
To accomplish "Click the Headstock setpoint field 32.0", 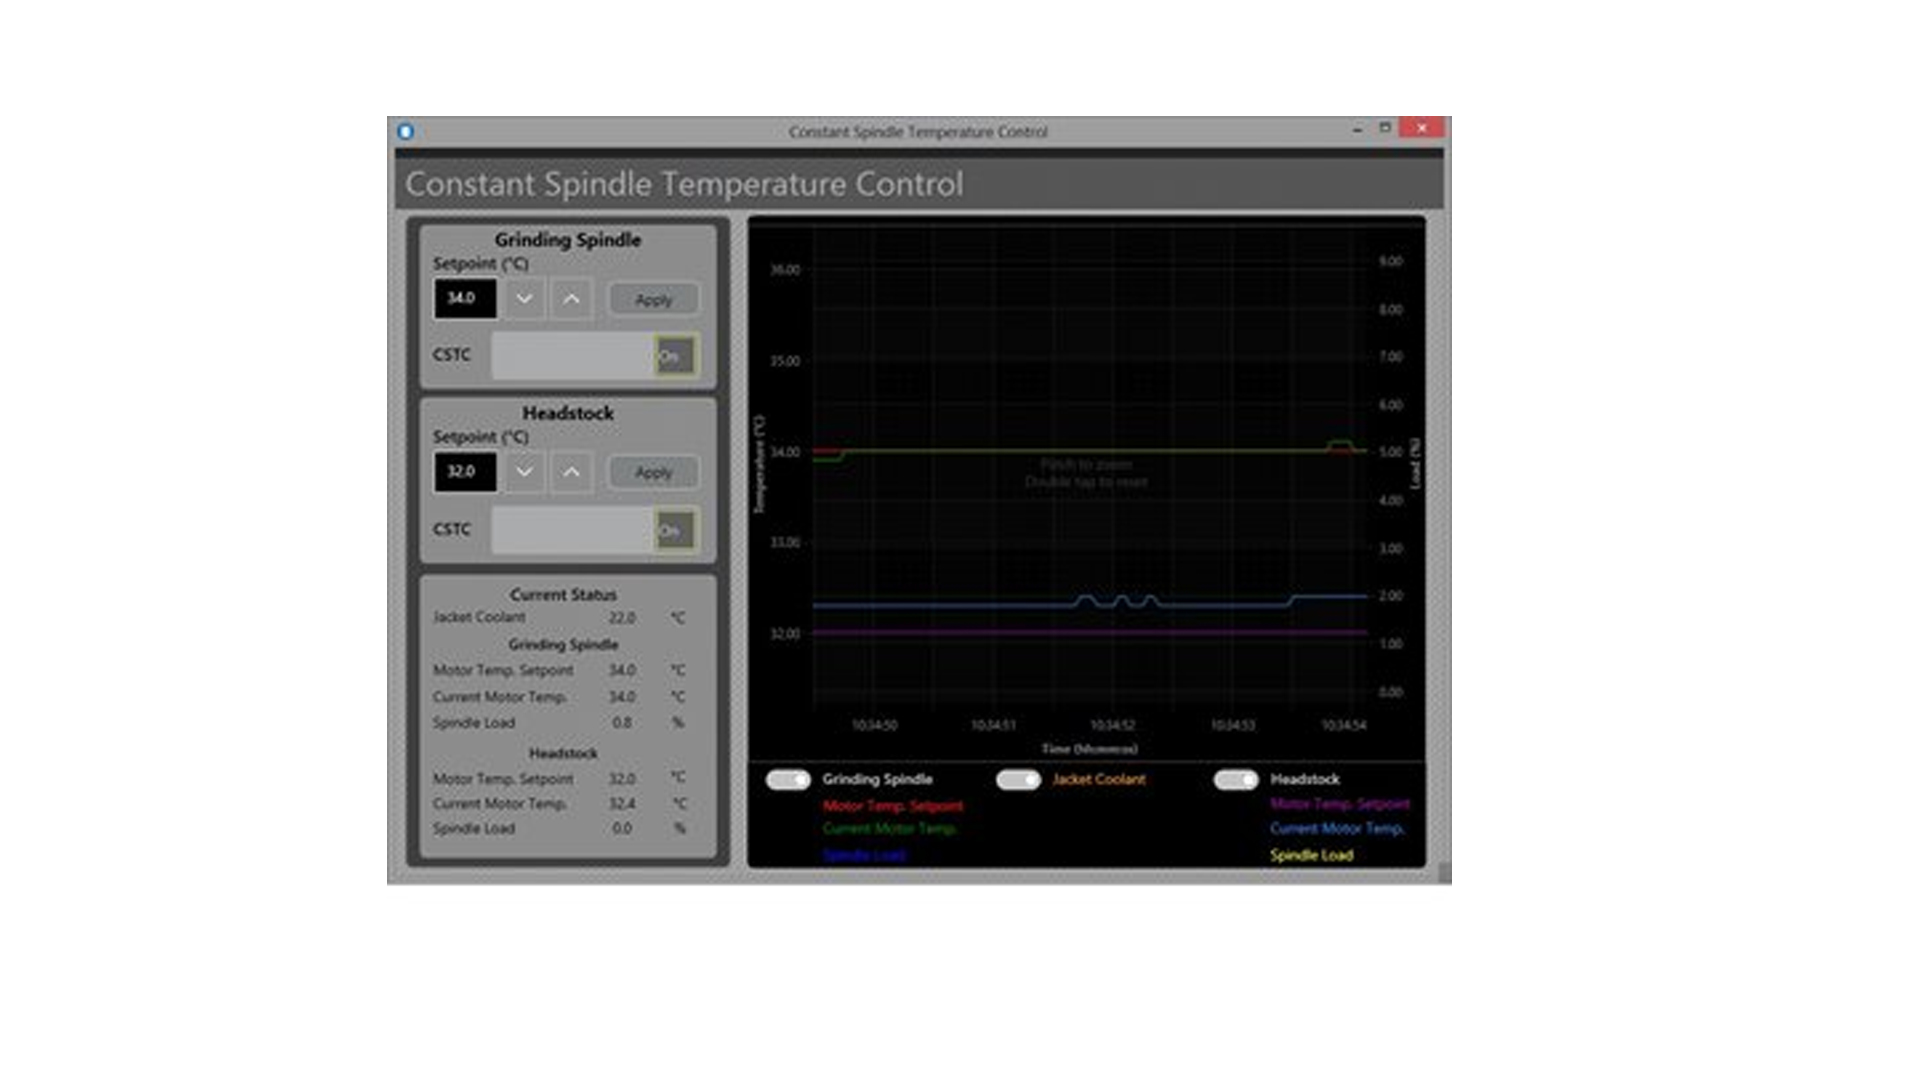I will pyautogui.click(x=465, y=471).
